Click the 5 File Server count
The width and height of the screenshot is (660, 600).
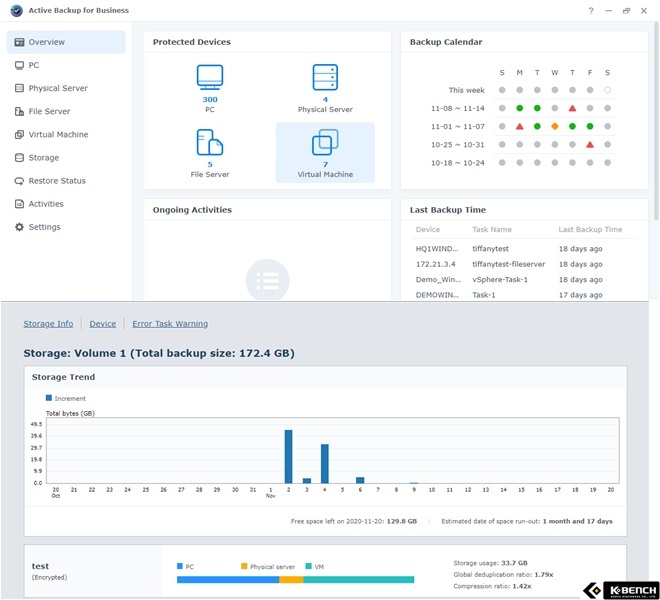[210, 165]
